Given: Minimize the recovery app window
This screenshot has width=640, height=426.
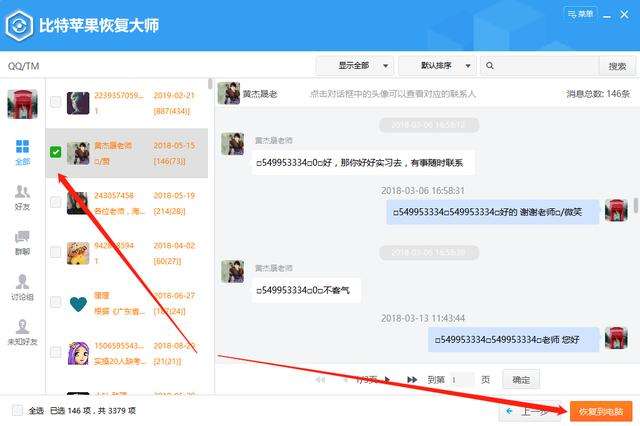Looking at the screenshot, I should (607, 16).
